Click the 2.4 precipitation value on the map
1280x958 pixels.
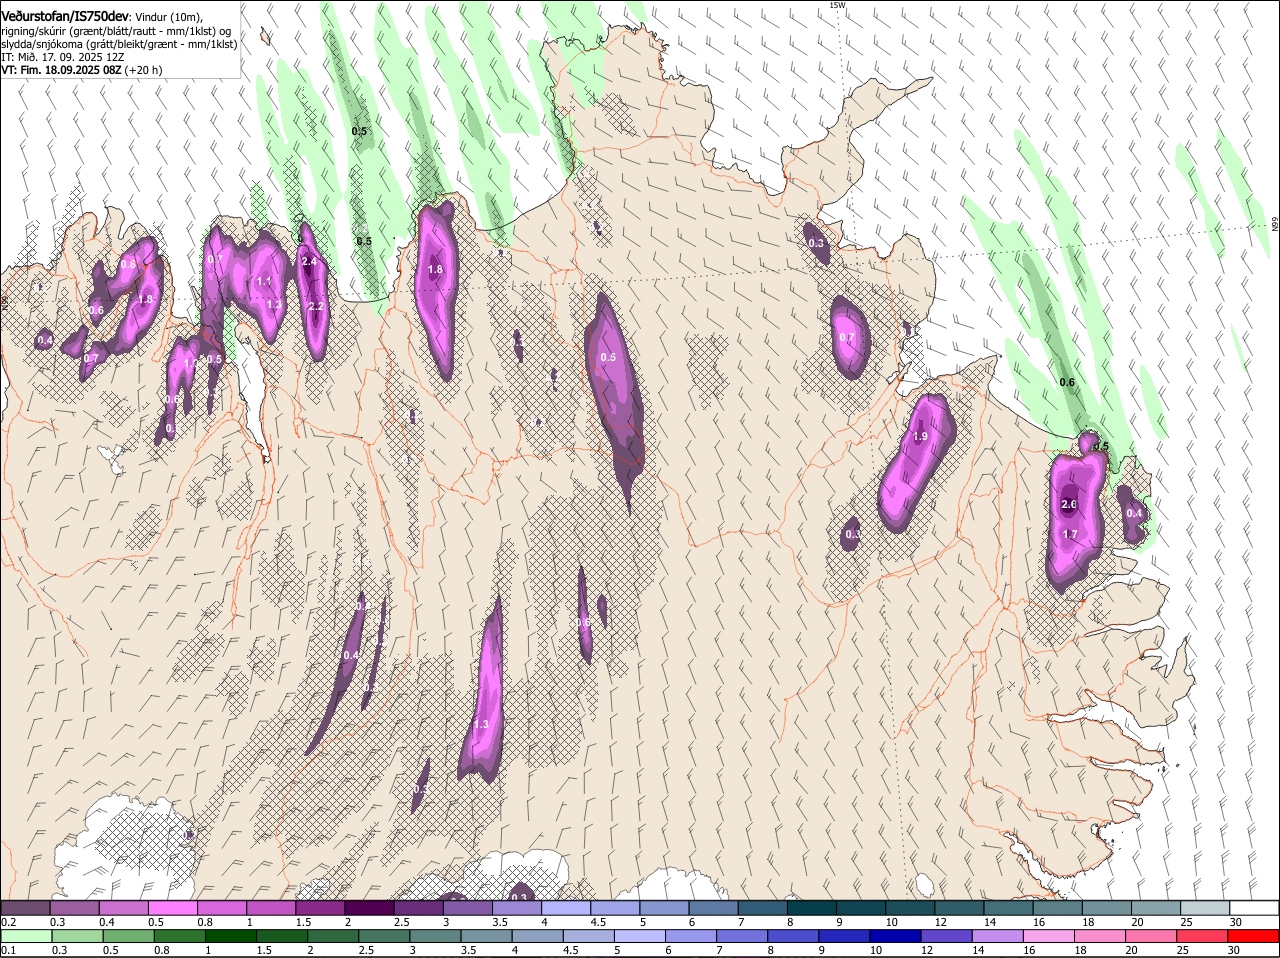pyautogui.click(x=309, y=261)
